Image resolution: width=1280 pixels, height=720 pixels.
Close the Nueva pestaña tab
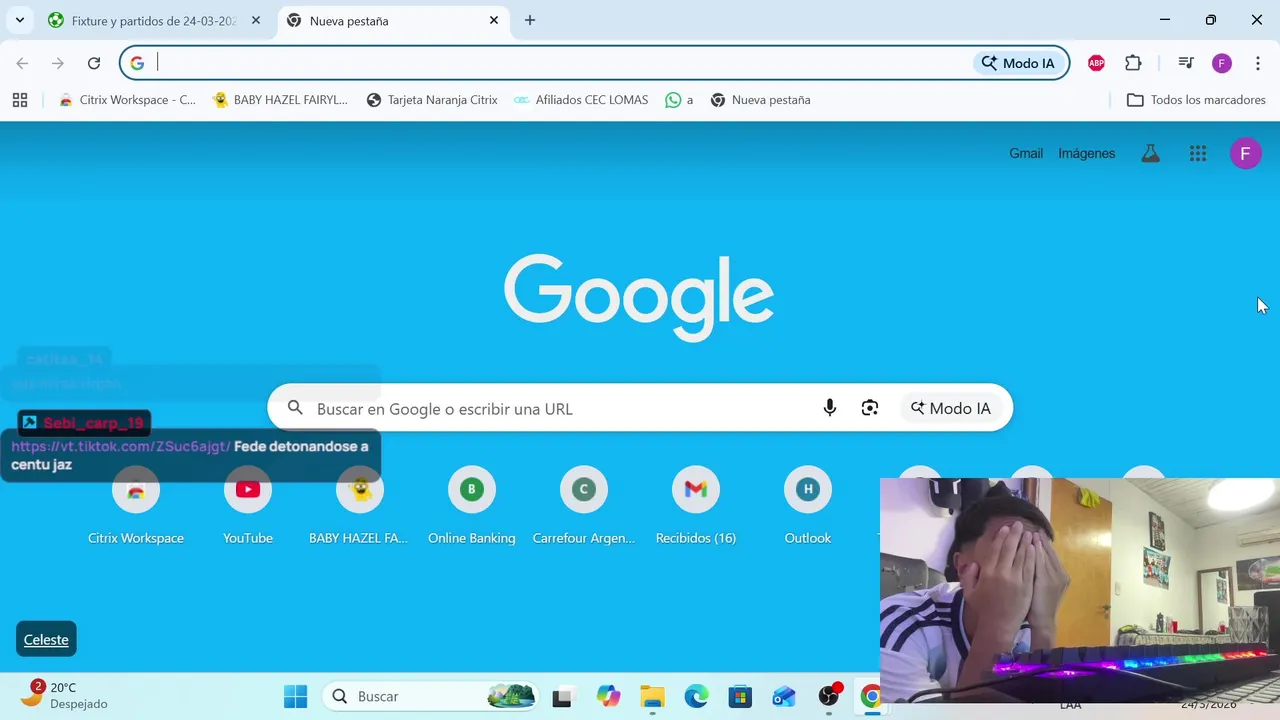494,20
